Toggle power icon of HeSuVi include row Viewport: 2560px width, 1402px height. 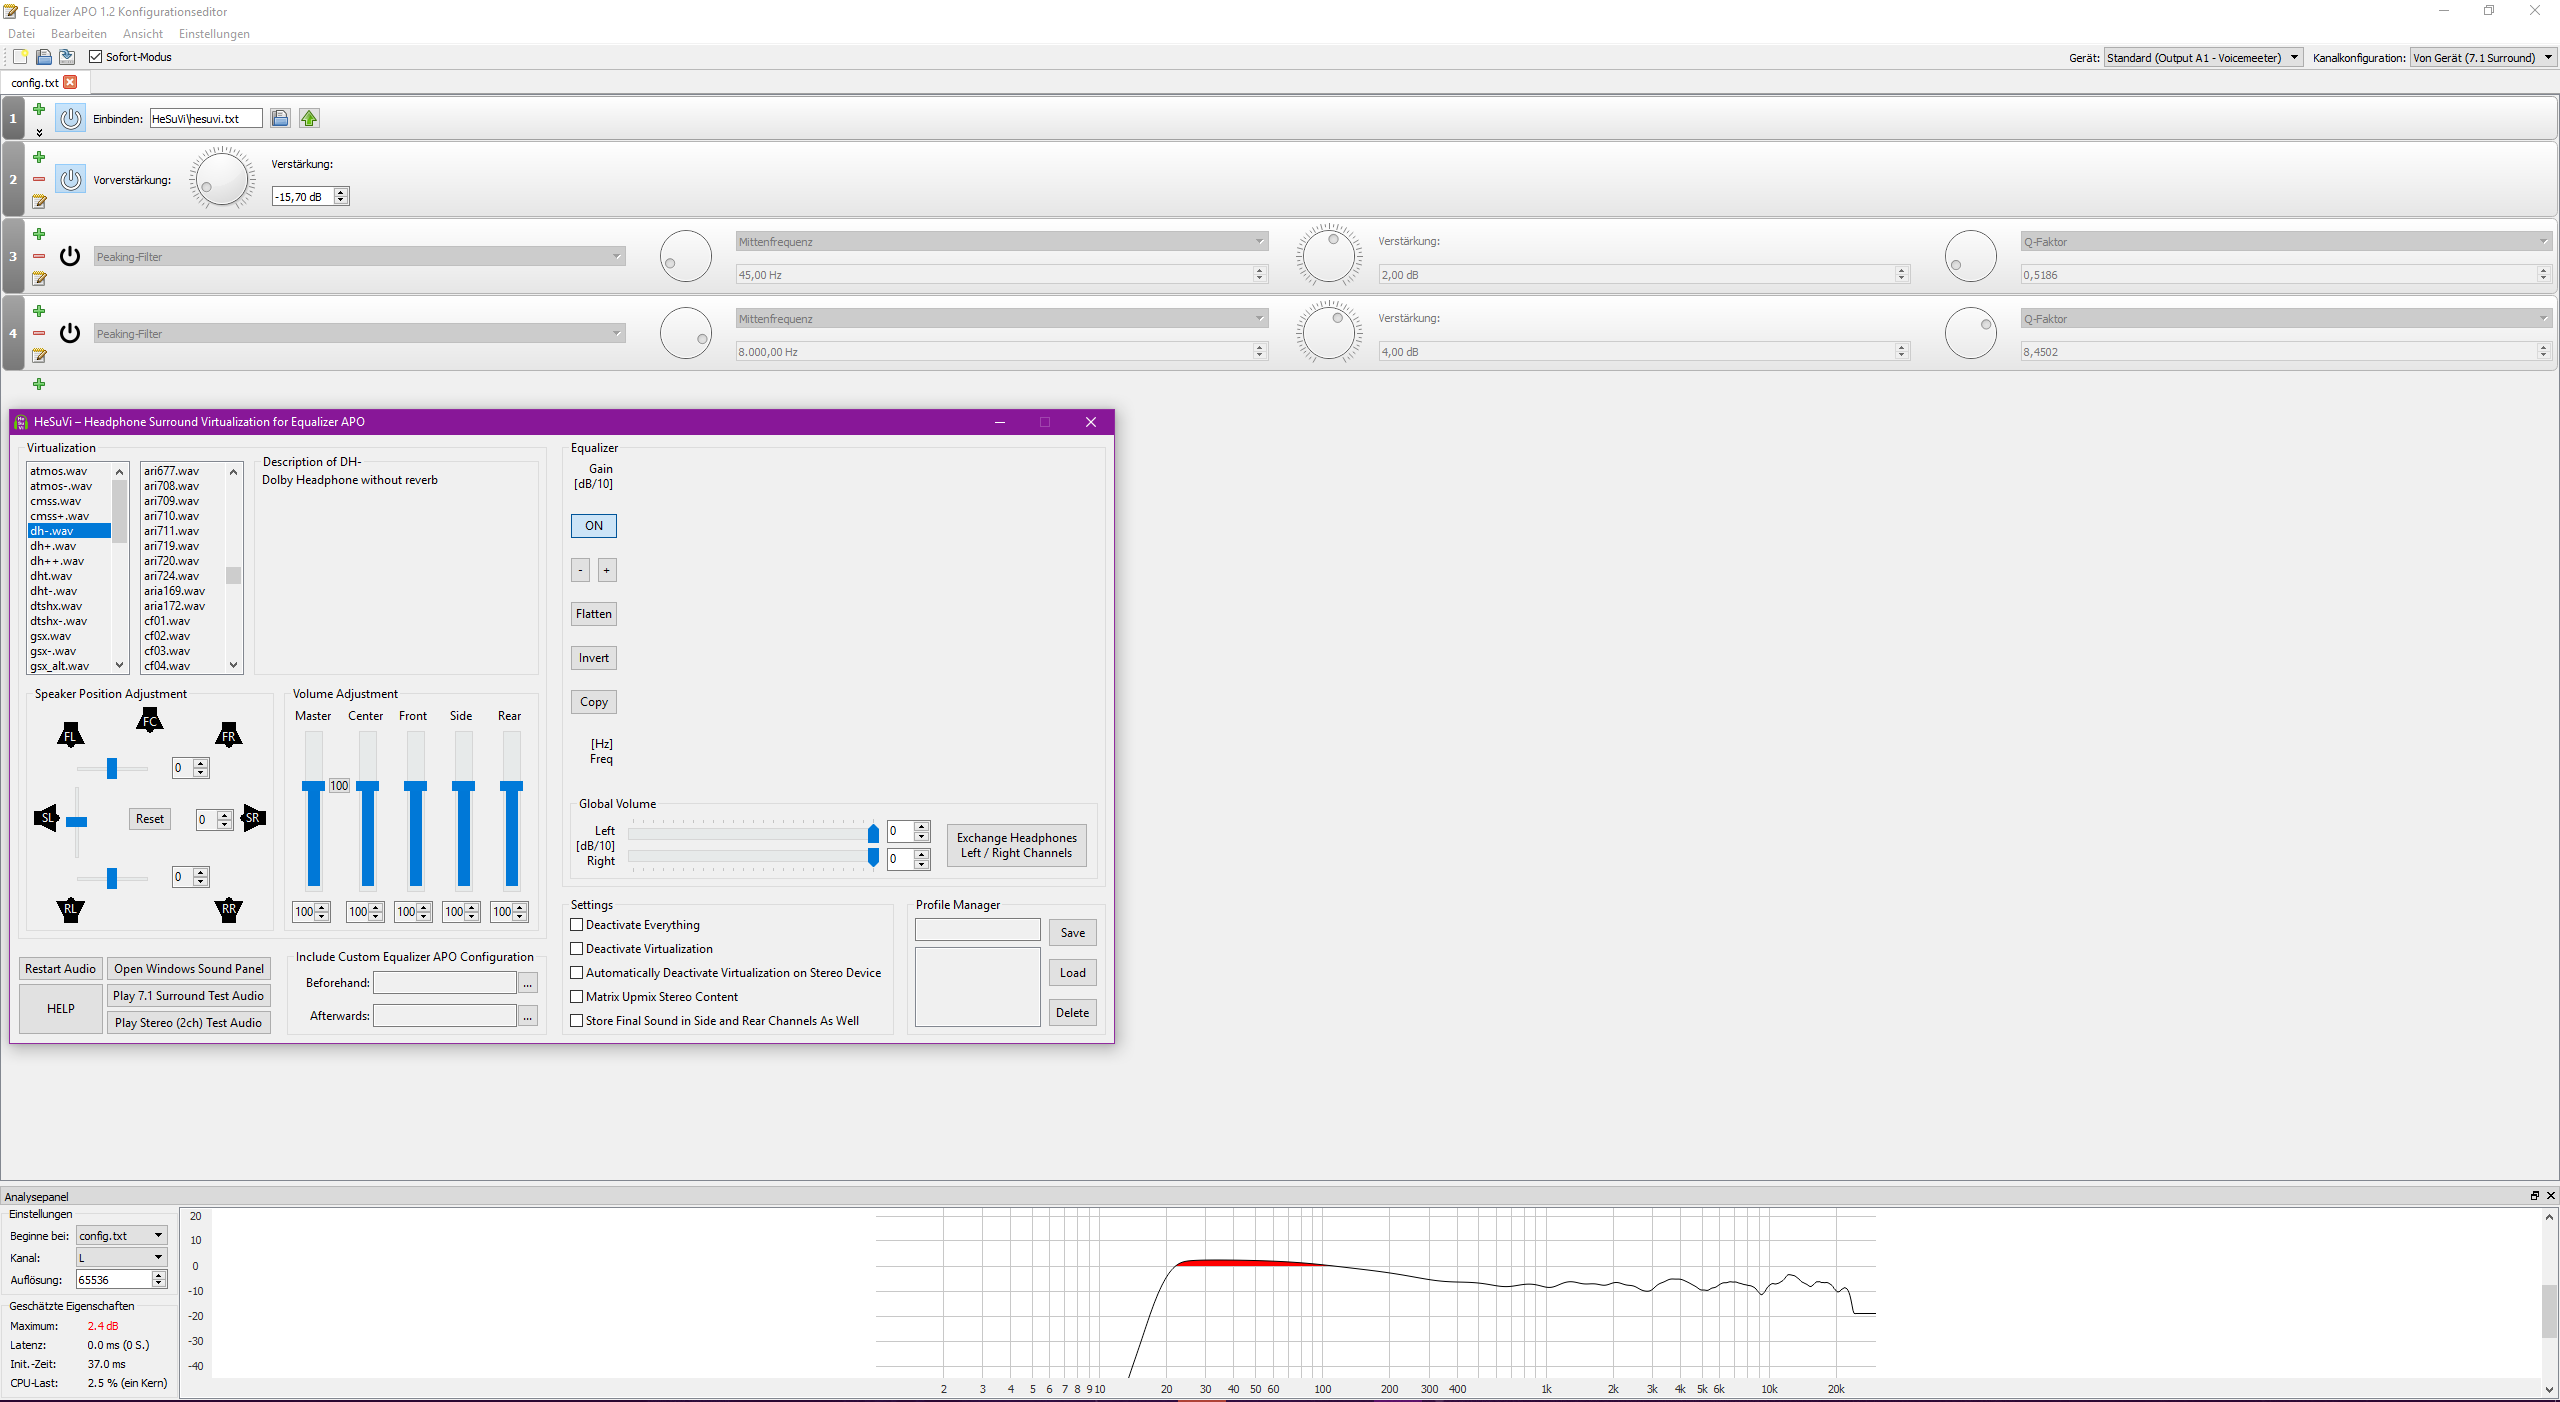coord(70,118)
